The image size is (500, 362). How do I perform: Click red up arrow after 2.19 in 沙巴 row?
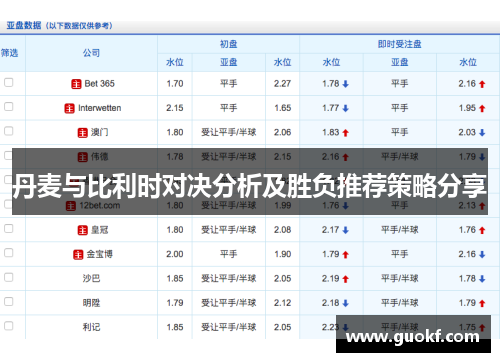[346, 279]
